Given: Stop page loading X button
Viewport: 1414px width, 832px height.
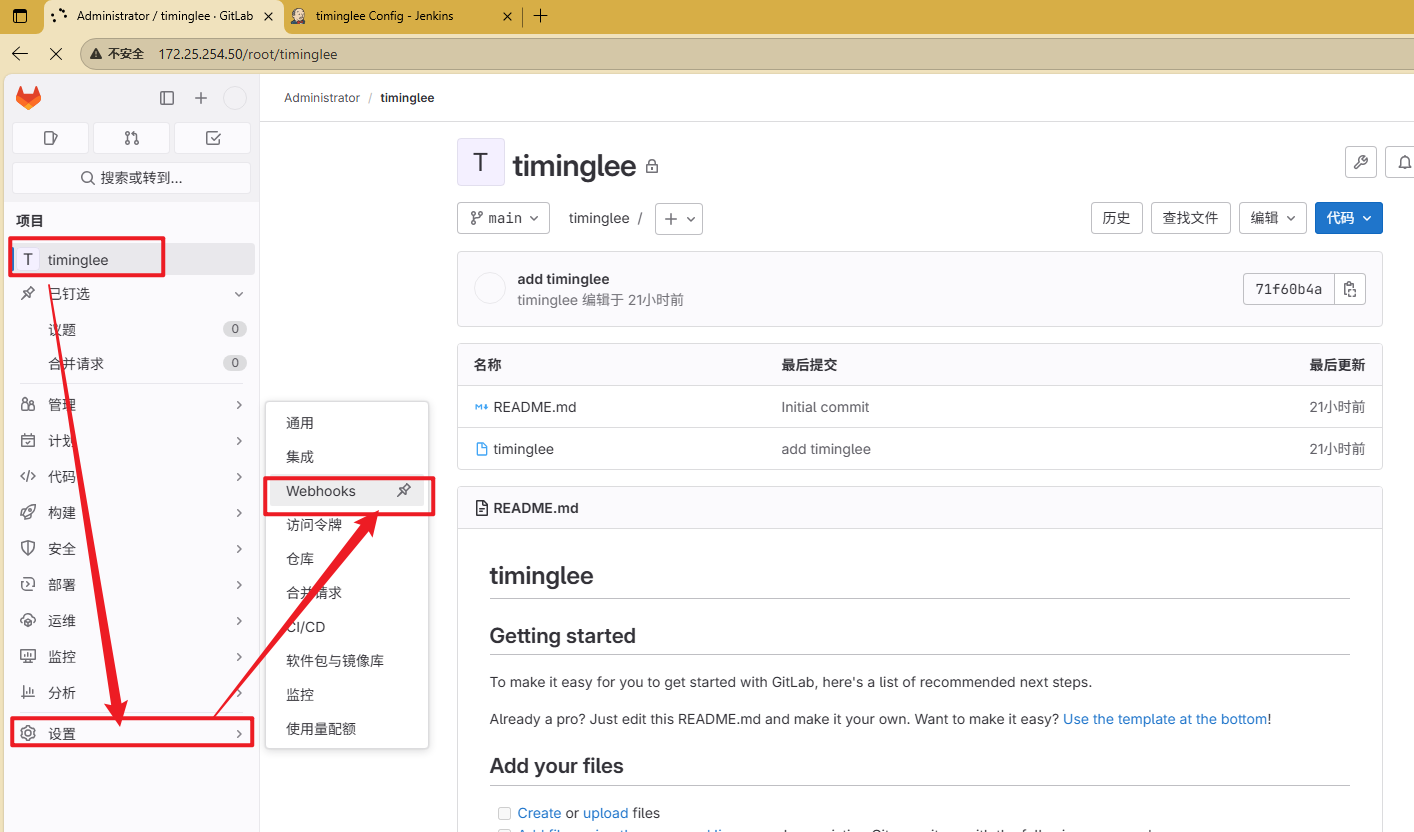Looking at the screenshot, I should click(x=56, y=54).
